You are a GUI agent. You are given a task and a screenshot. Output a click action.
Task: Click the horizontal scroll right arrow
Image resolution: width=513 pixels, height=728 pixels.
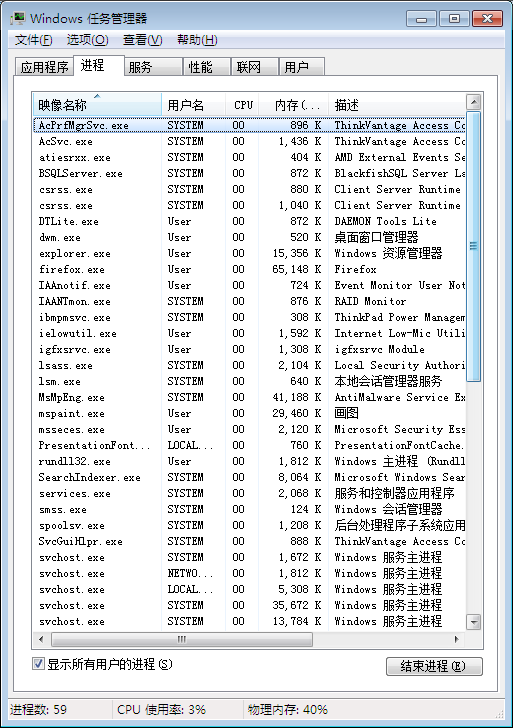coord(457,639)
